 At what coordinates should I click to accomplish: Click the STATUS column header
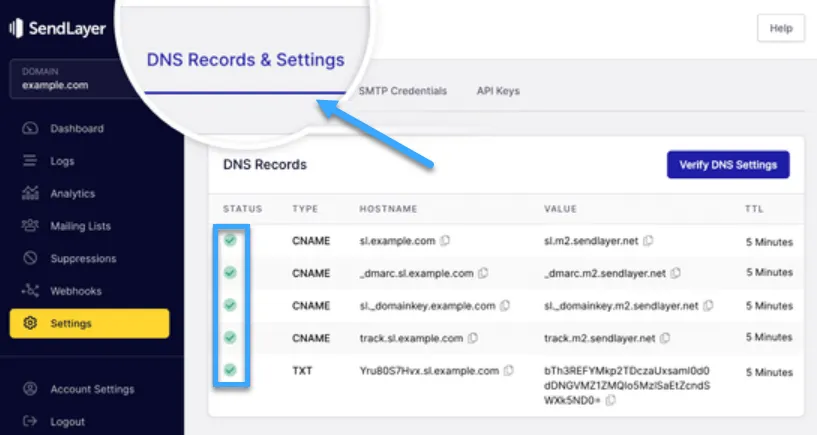243,209
